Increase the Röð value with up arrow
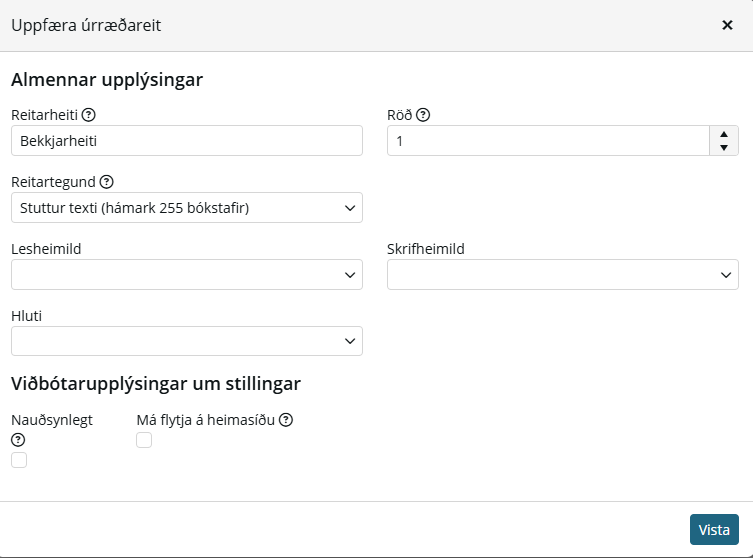The image size is (753, 558). tap(724, 134)
